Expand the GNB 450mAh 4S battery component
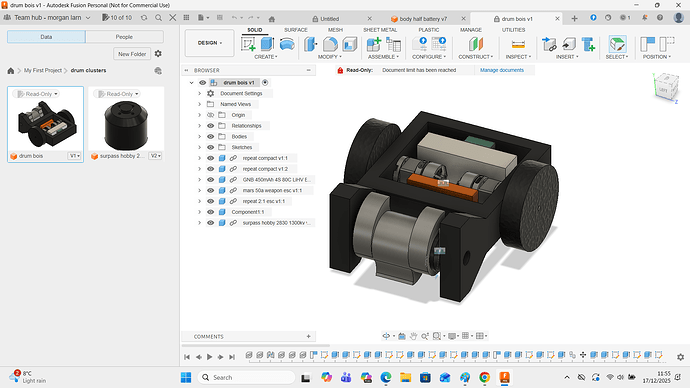Image resolution: width=690 pixels, height=388 pixels. [199, 179]
